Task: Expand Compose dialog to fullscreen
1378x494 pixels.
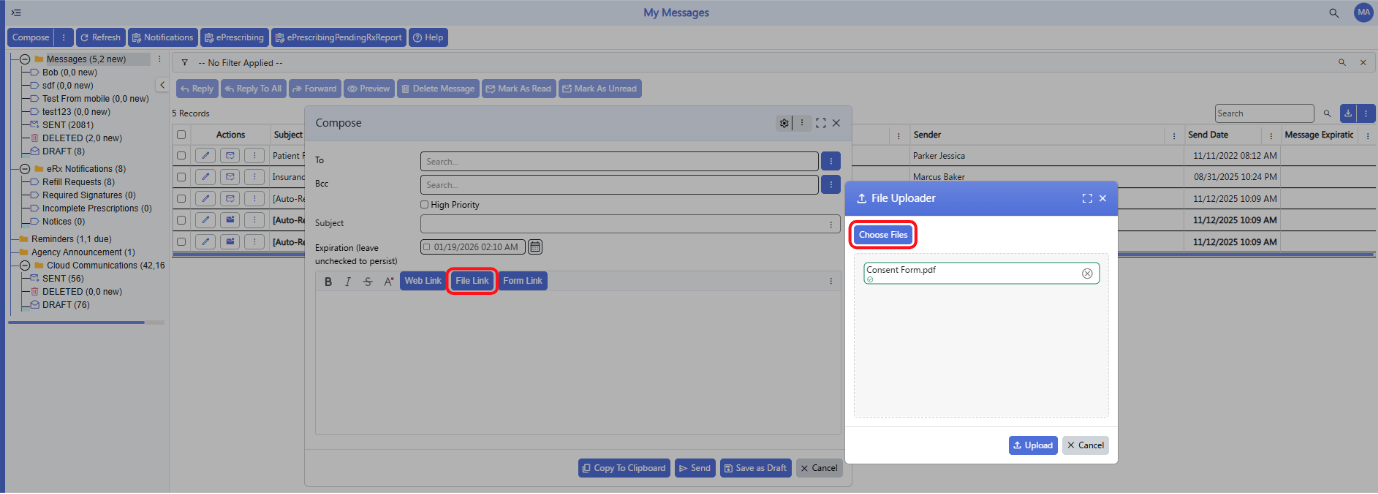Action: click(x=820, y=123)
